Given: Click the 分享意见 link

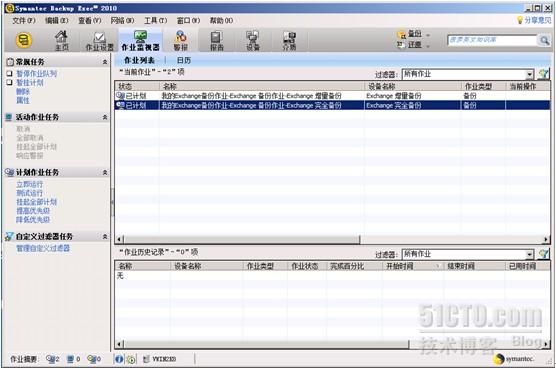Looking at the screenshot, I should click(538, 20).
